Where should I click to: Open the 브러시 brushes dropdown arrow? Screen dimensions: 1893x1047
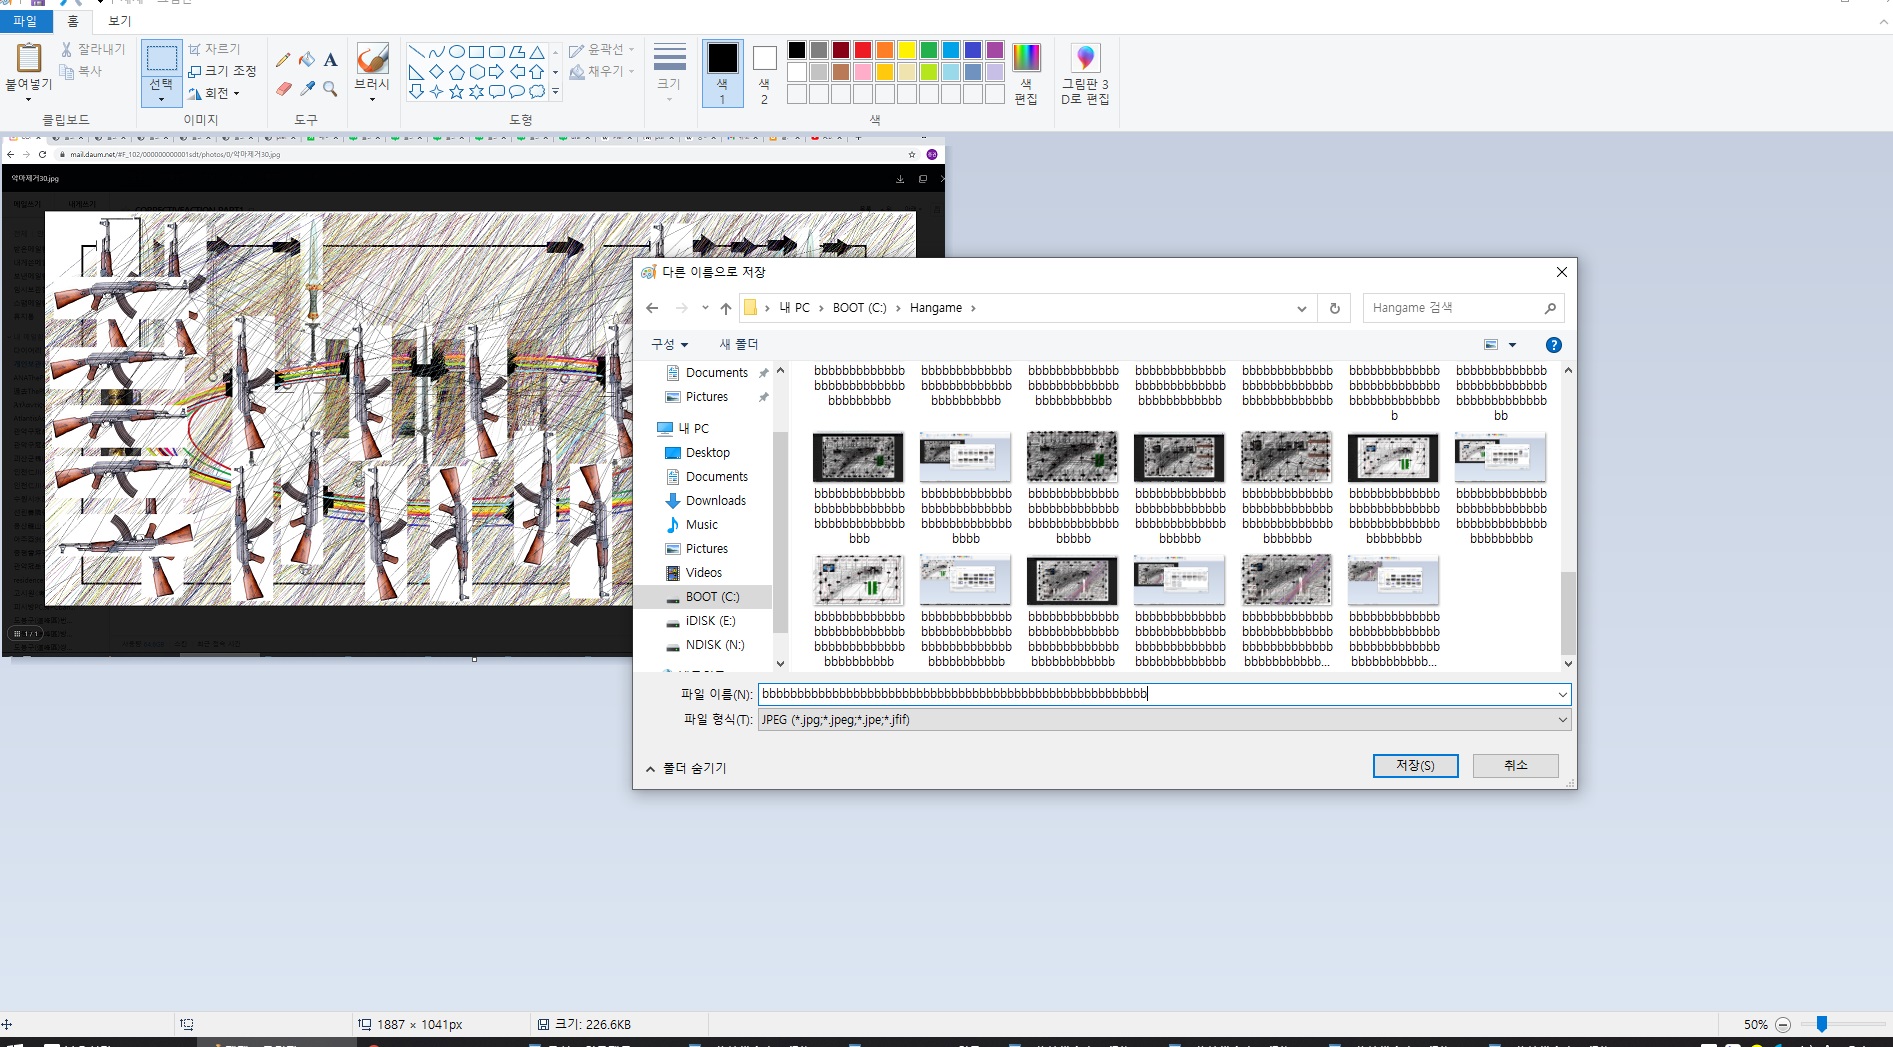pyautogui.click(x=372, y=99)
